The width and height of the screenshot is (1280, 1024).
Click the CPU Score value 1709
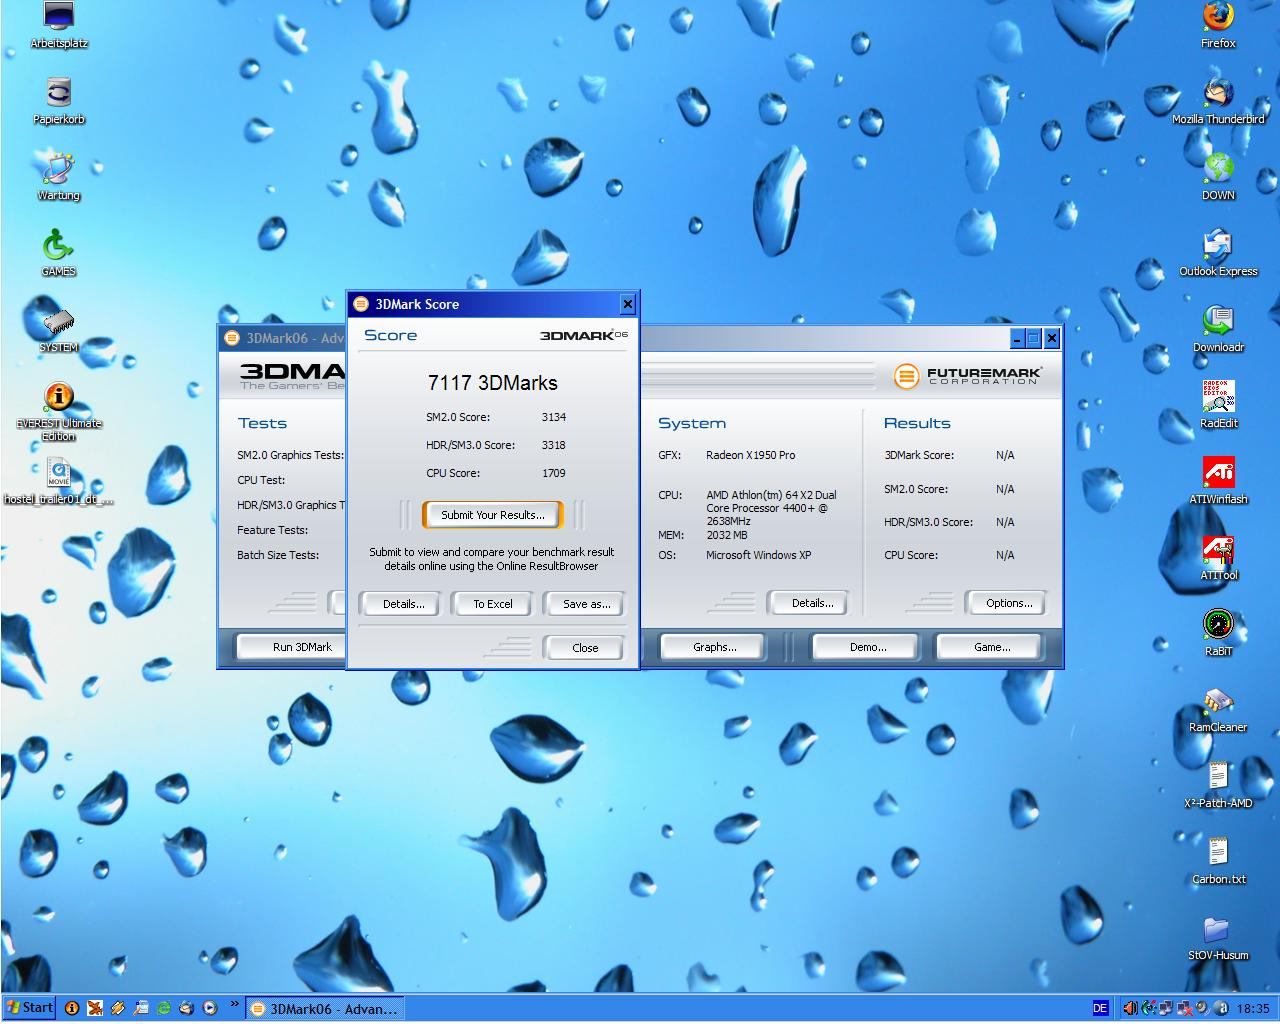[x=554, y=473]
